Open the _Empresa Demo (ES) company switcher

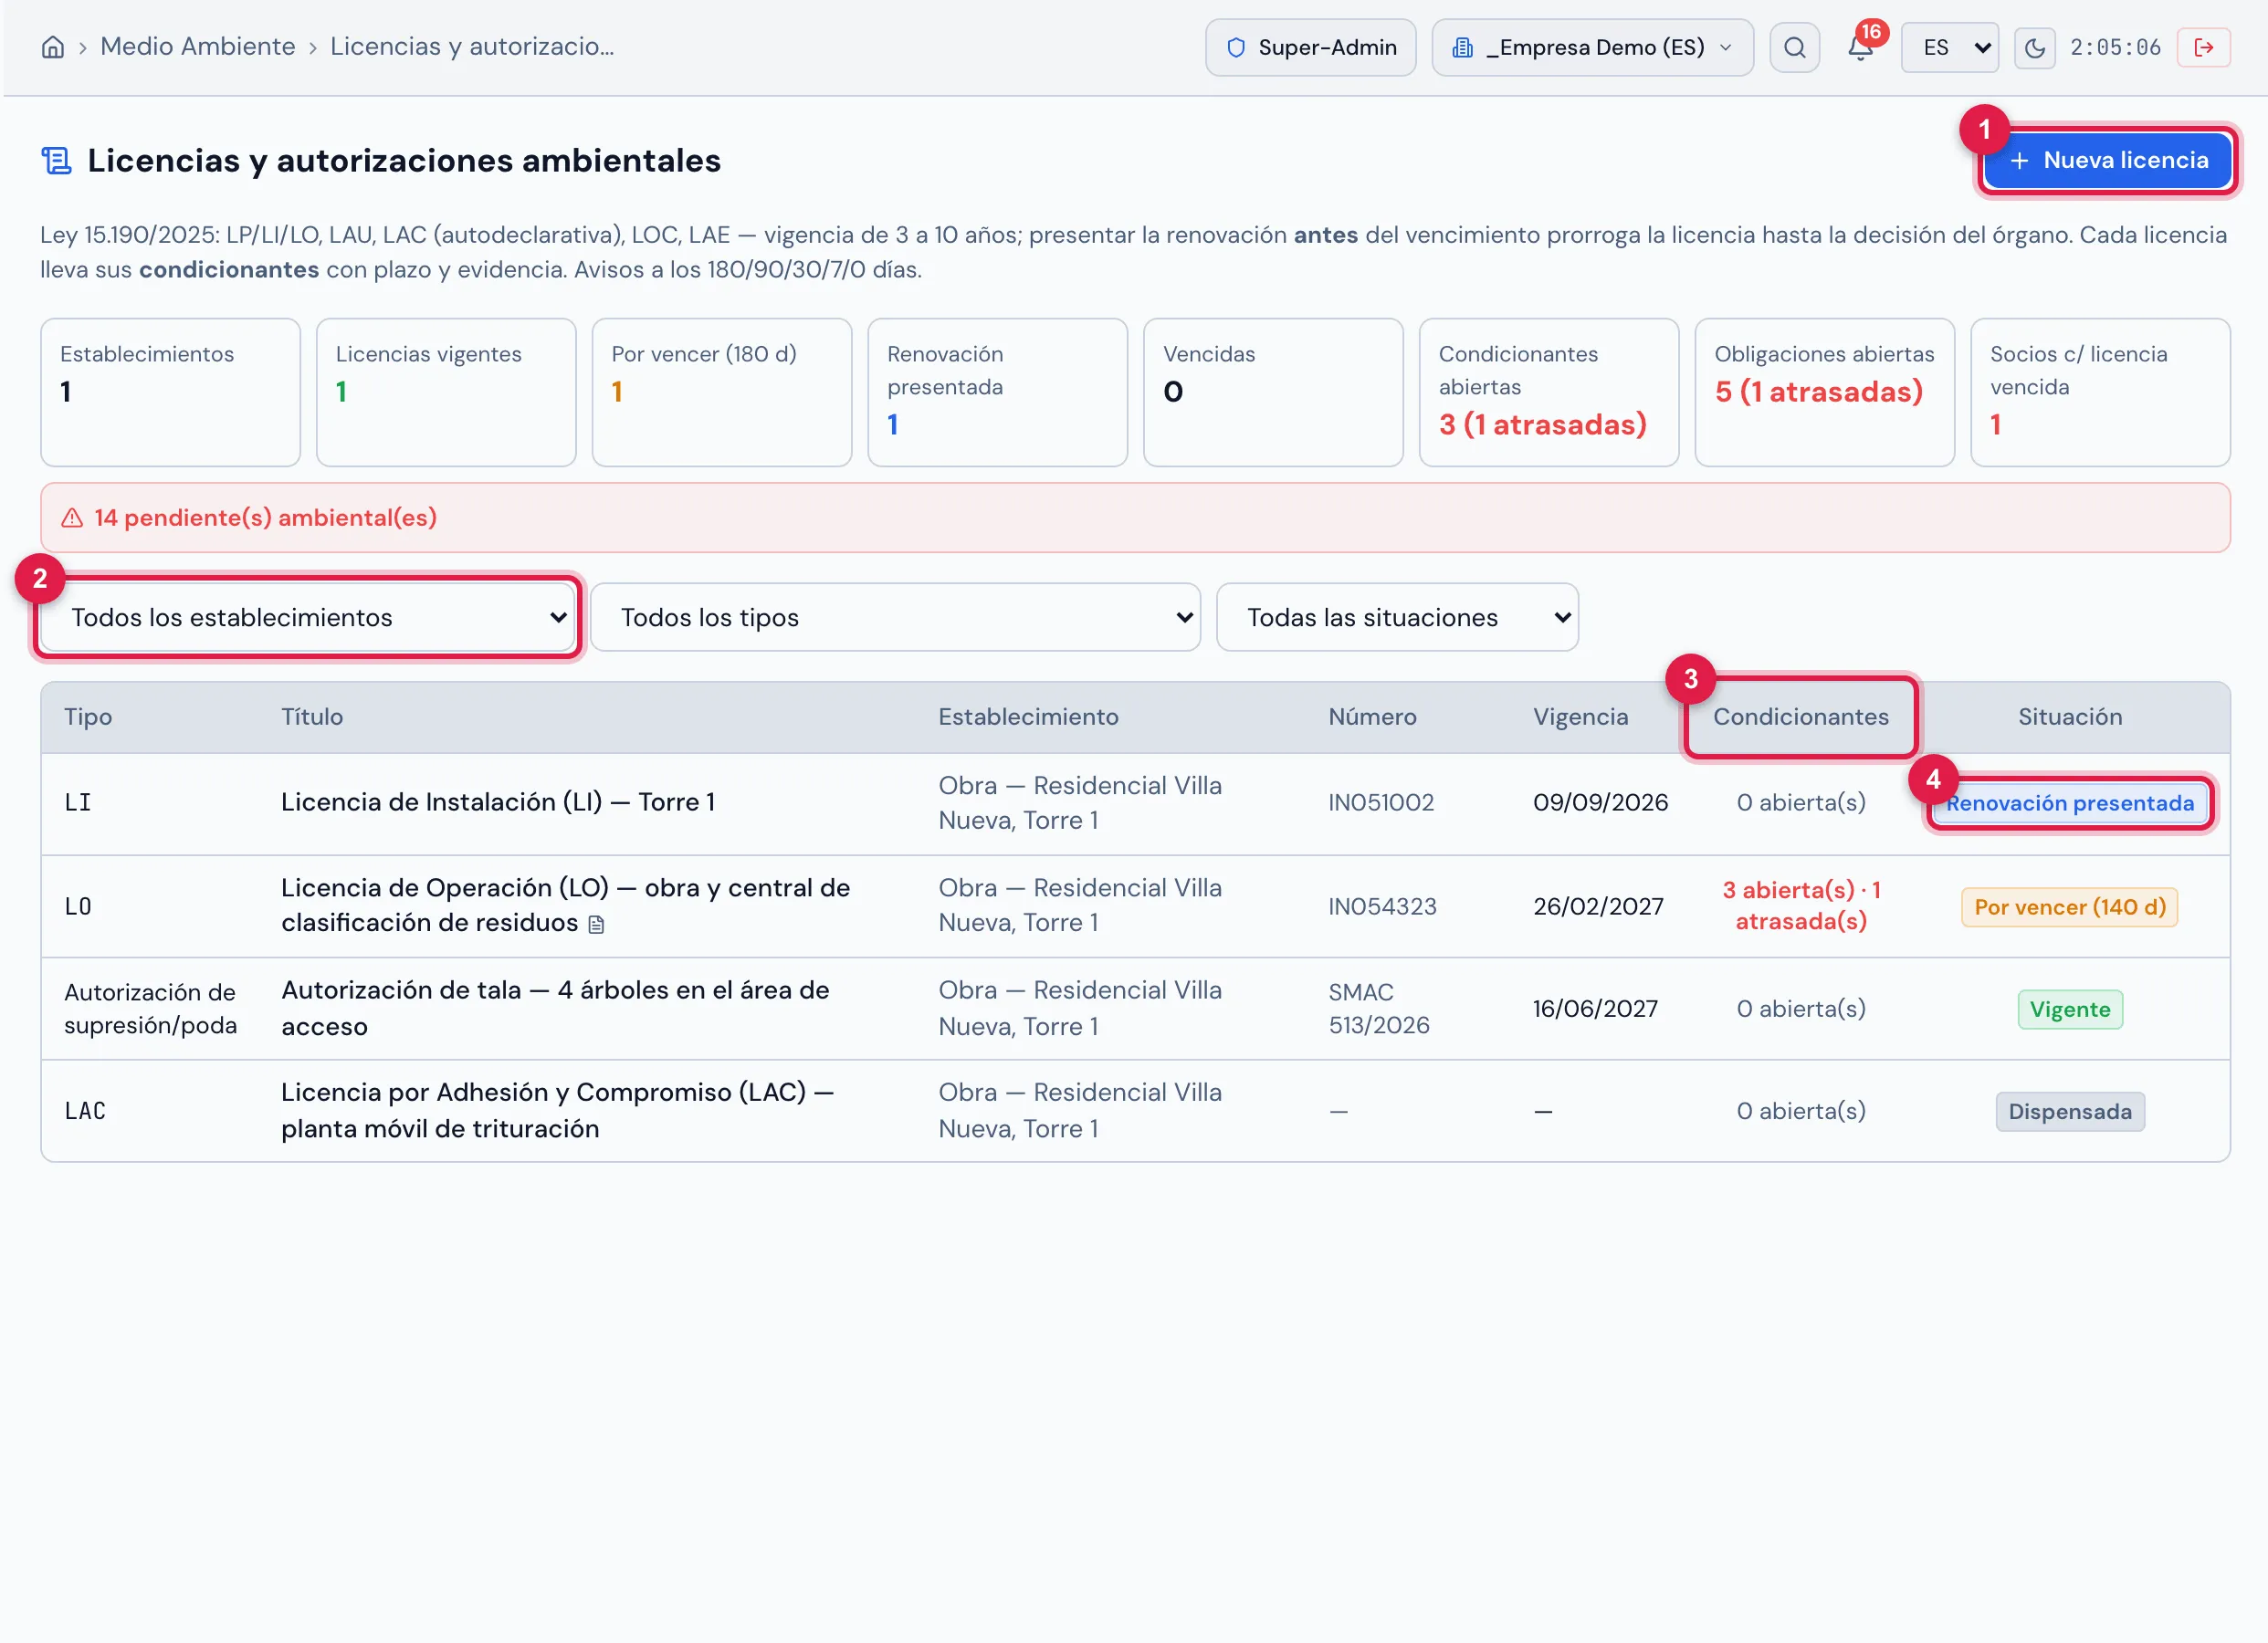click(x=1592, y=47)
